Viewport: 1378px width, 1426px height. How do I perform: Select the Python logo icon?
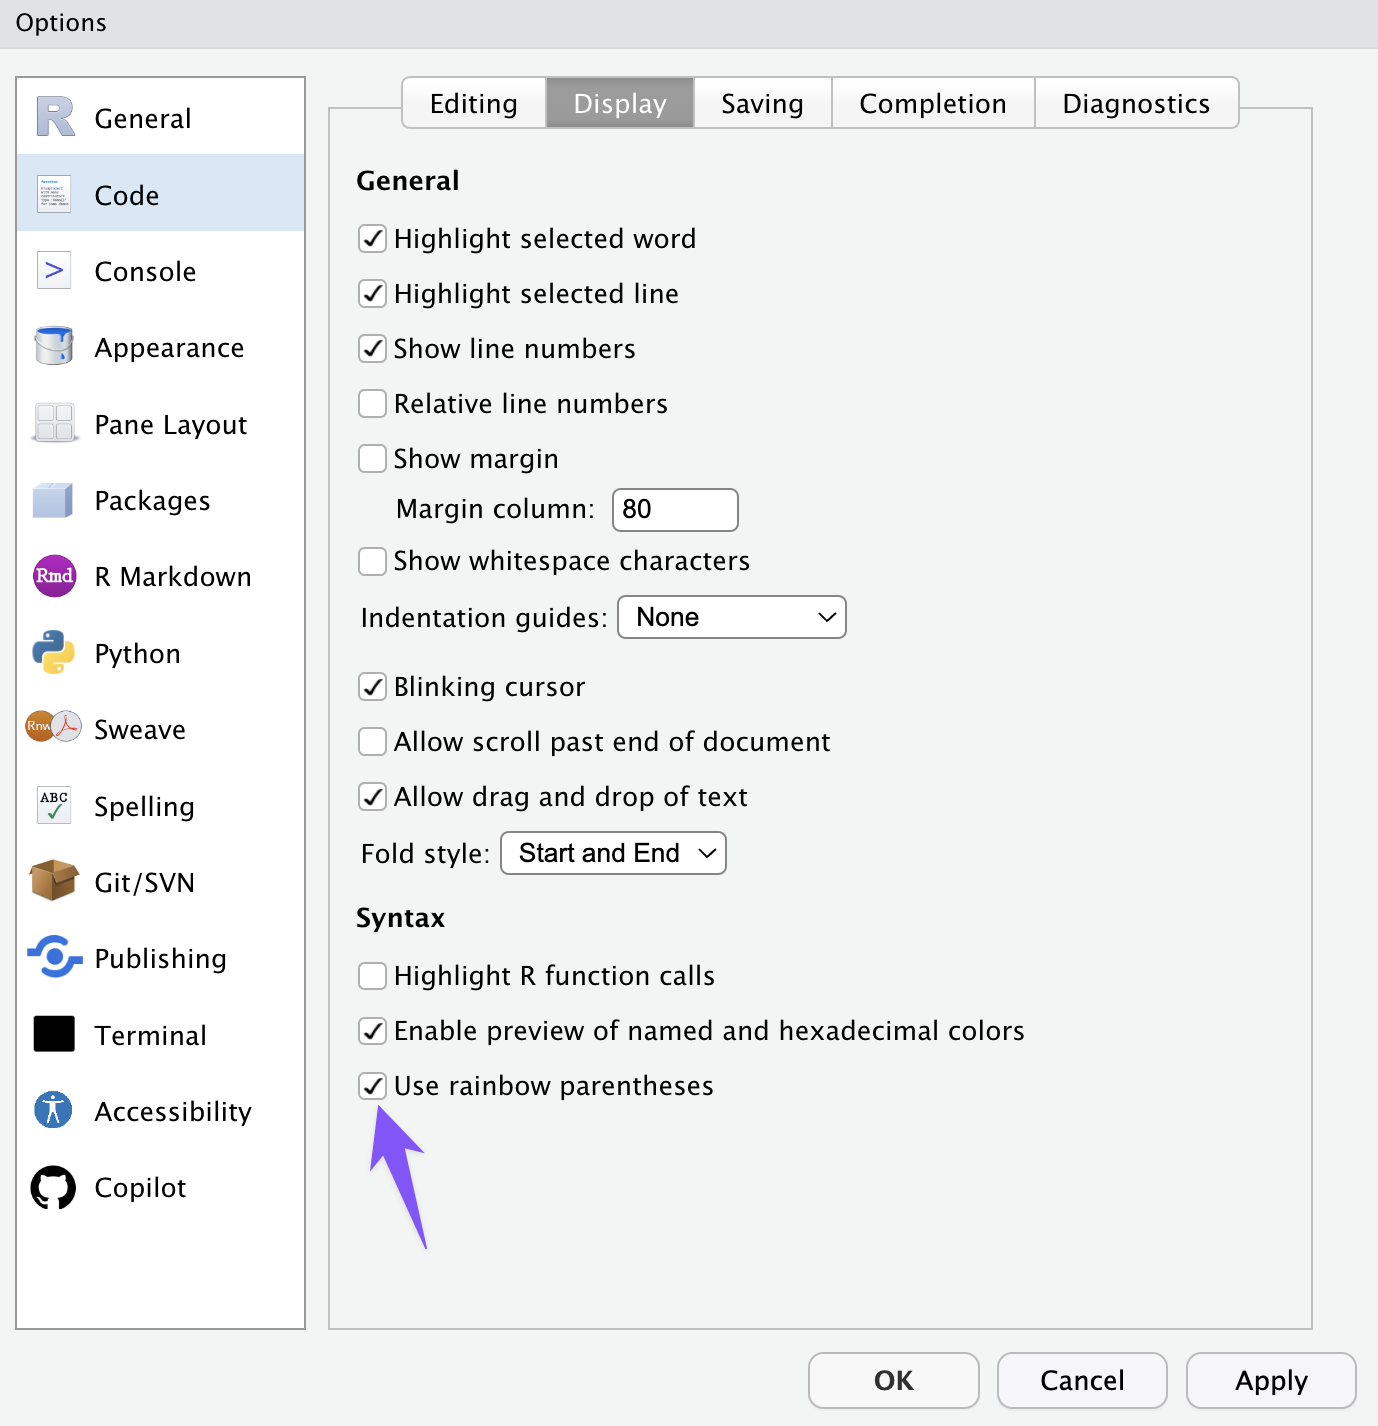[54, 653]
